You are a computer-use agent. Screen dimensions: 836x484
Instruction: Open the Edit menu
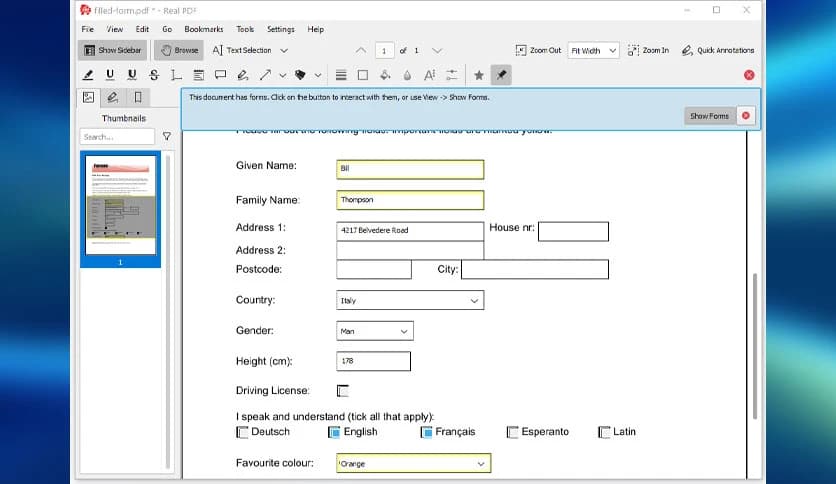142,29
